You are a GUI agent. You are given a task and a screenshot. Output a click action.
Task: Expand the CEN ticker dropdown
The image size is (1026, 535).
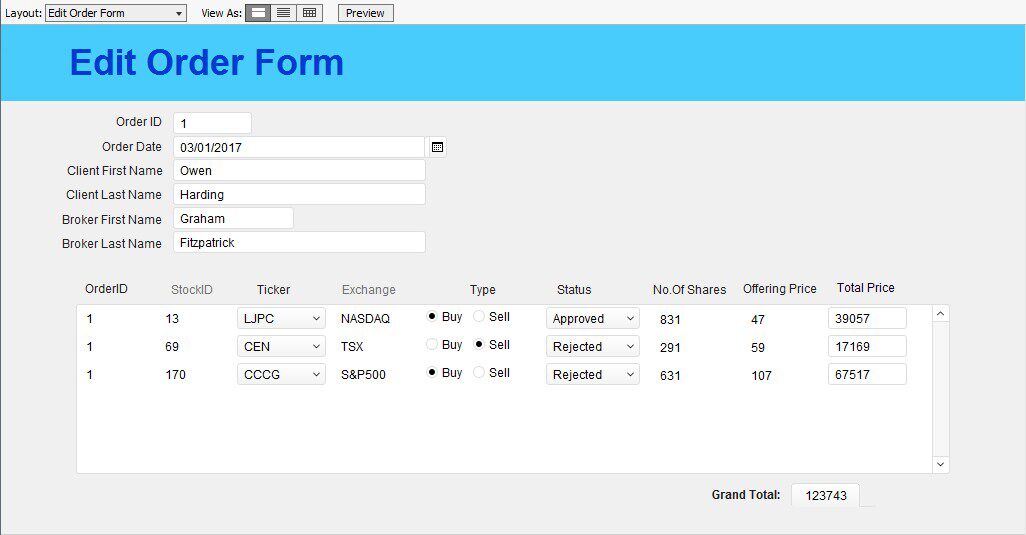(x=316, y=347)
